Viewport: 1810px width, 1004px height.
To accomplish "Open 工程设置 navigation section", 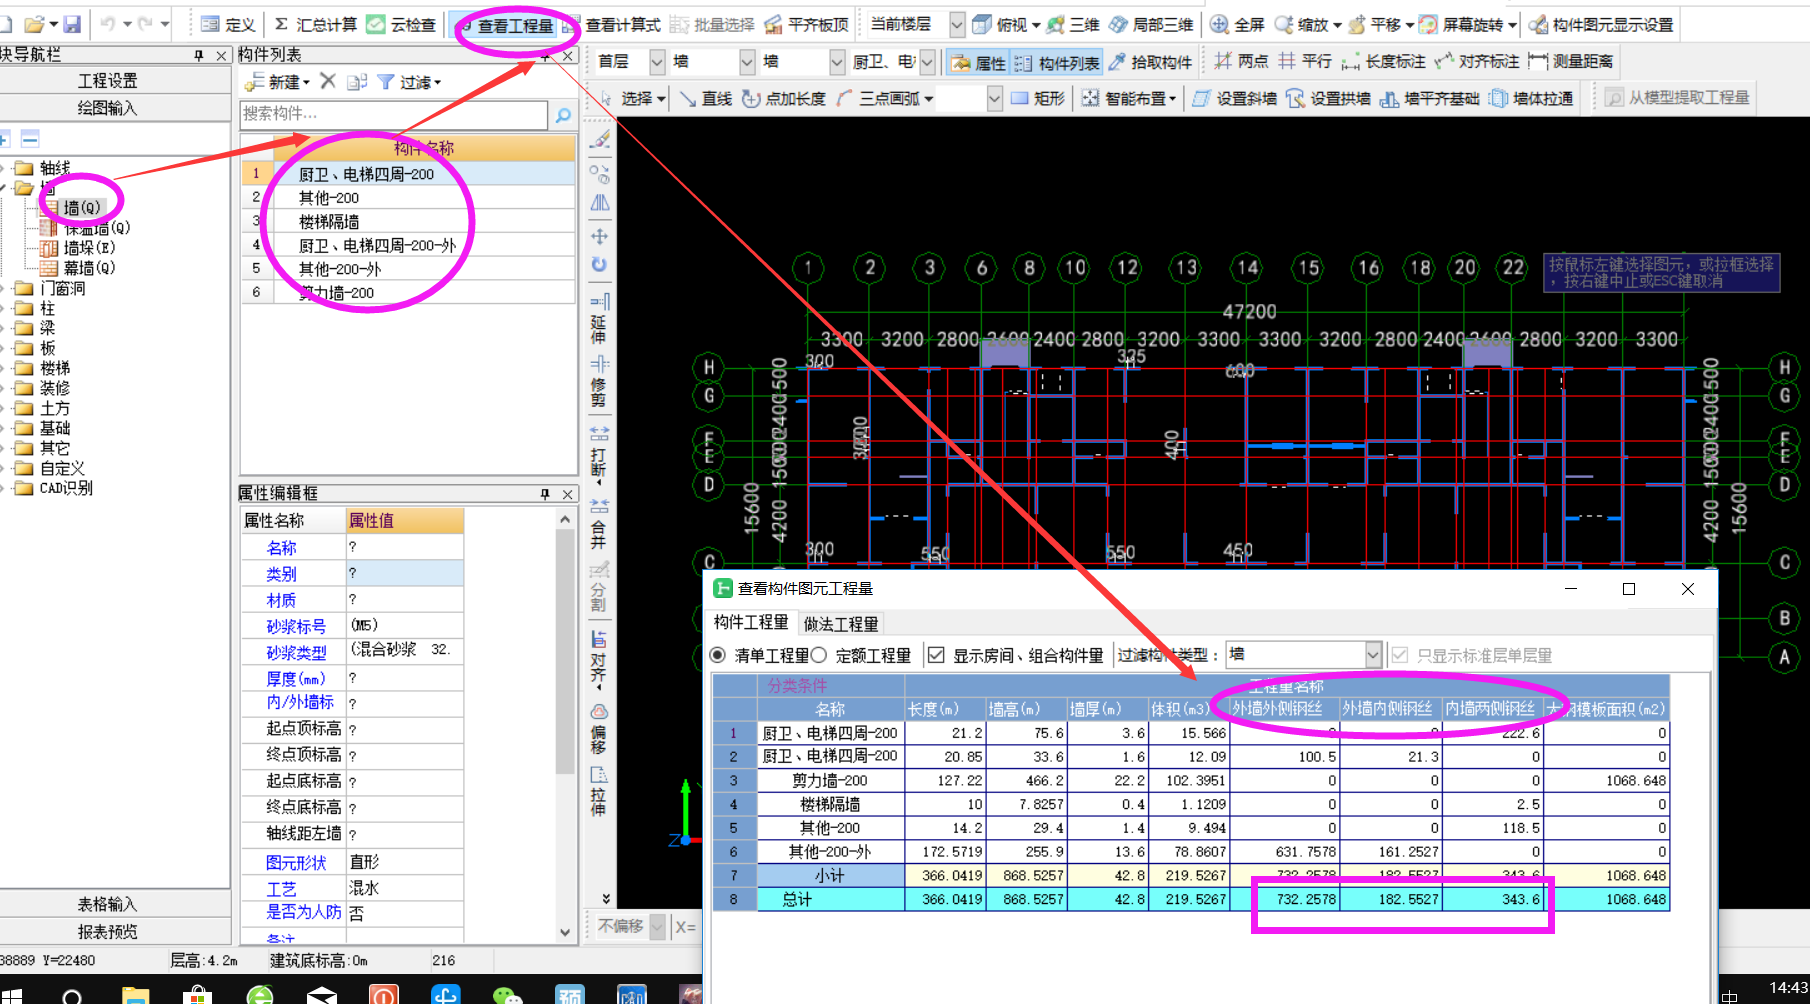I will [x=108, y=81].
